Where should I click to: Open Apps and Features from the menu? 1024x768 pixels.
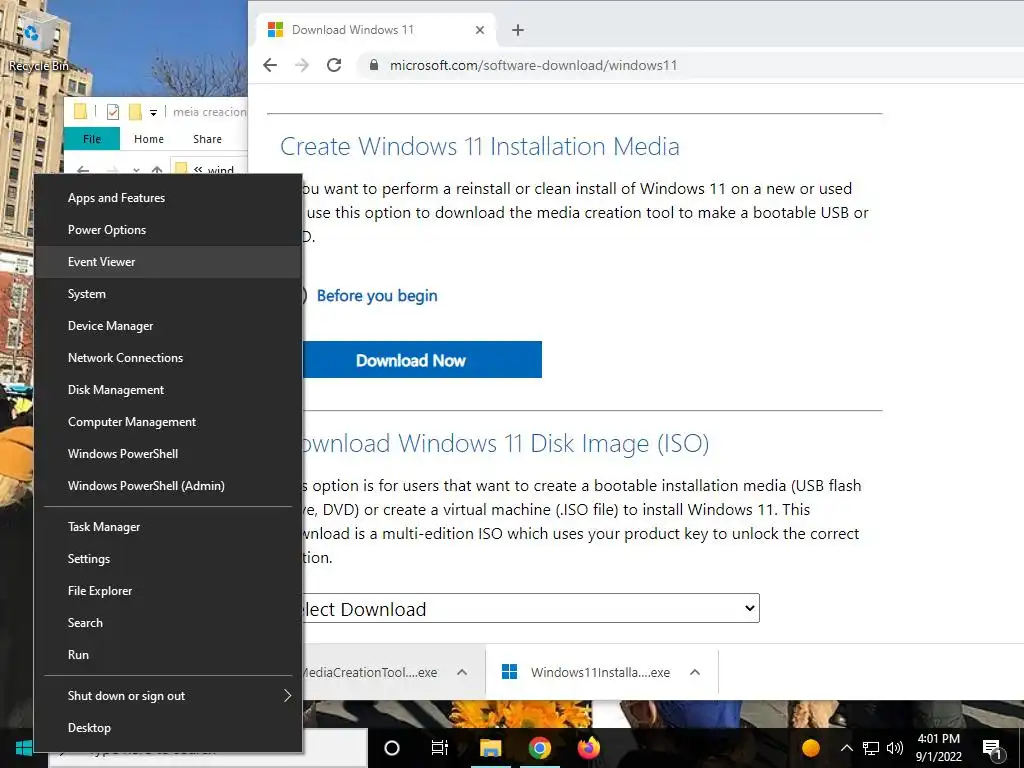[168, 198]
